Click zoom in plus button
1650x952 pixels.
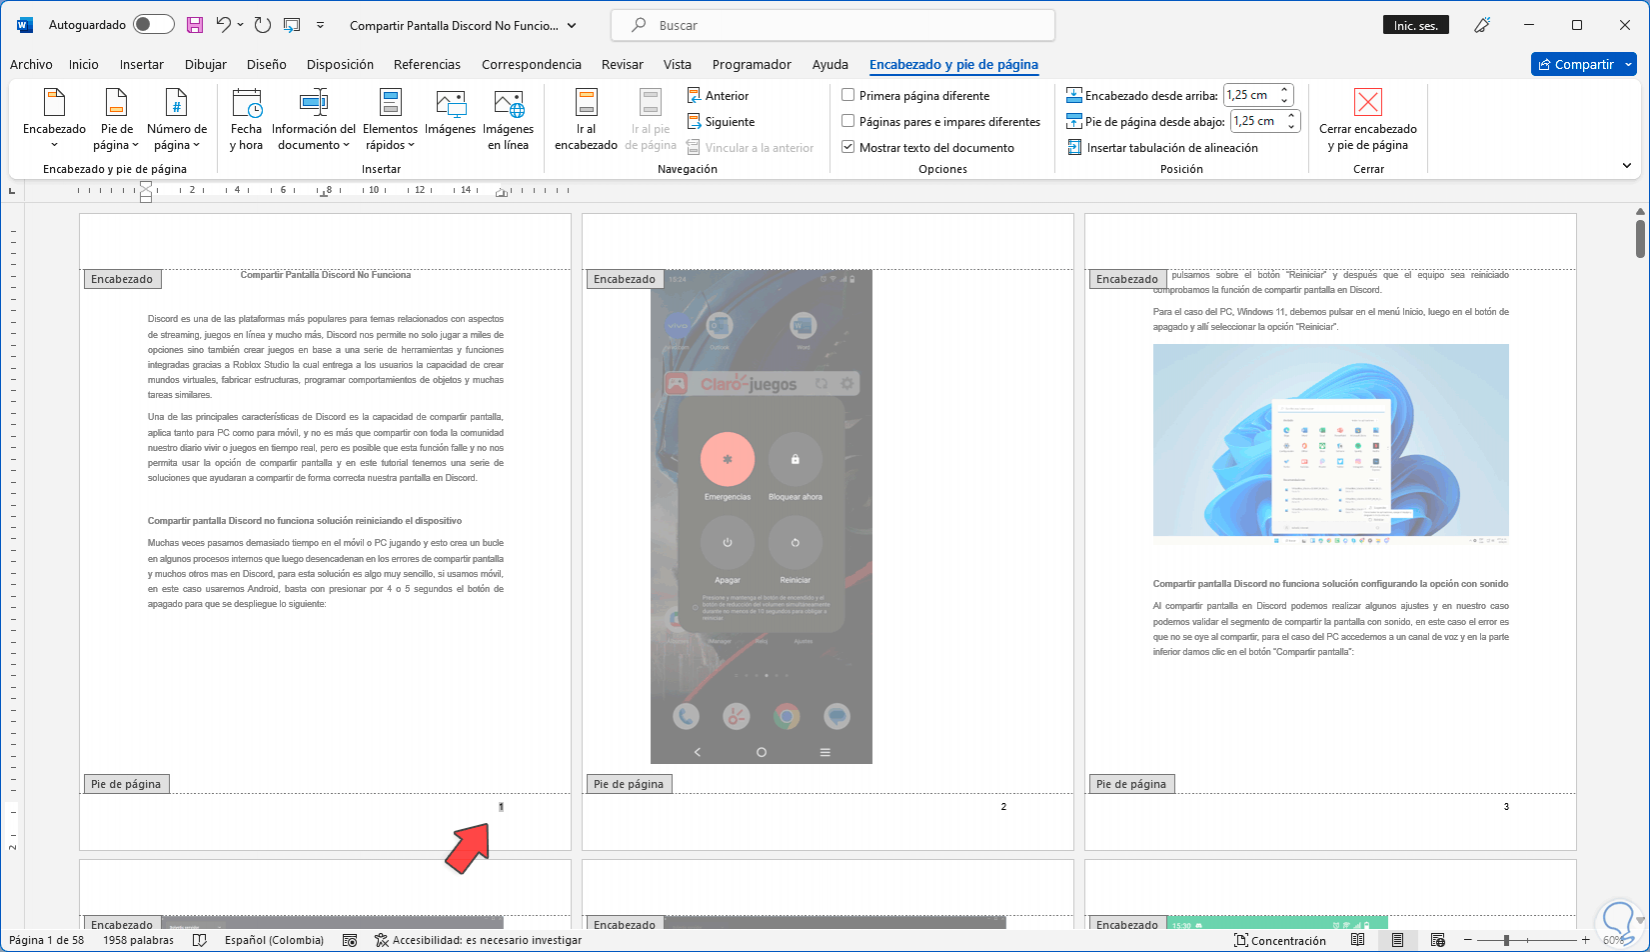1585,941
